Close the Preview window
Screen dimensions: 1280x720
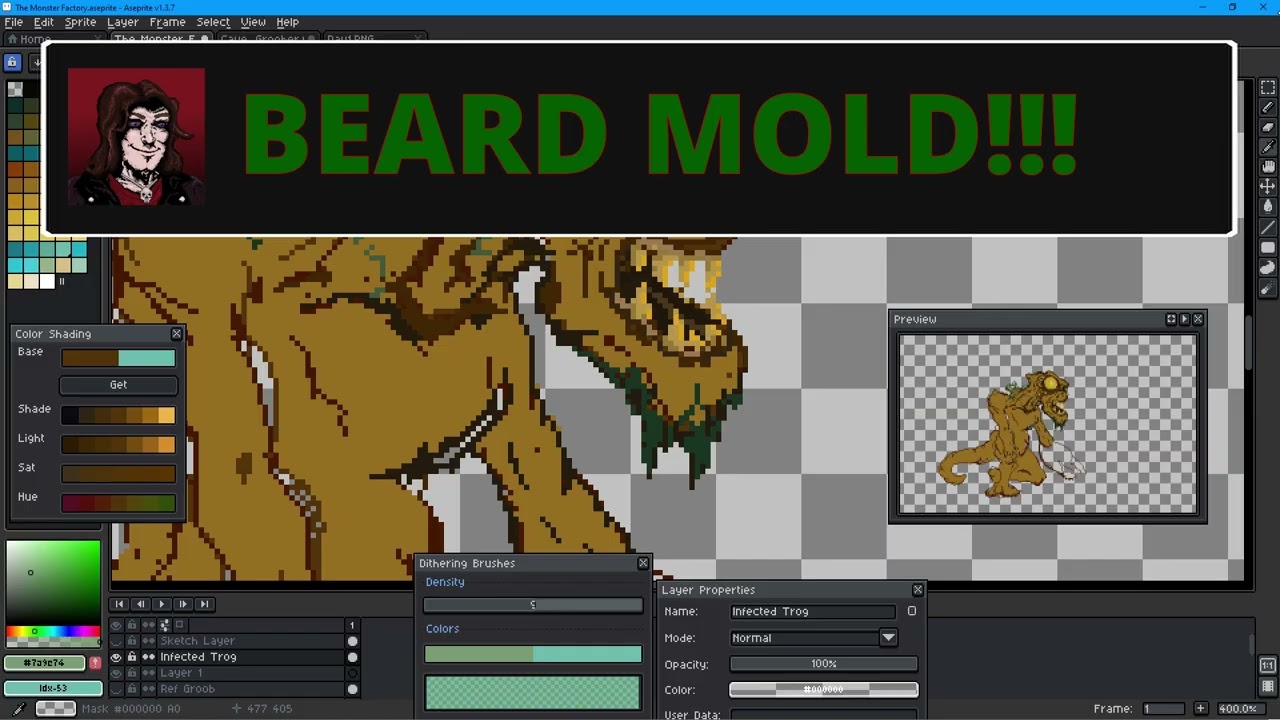click(1198, 319)
